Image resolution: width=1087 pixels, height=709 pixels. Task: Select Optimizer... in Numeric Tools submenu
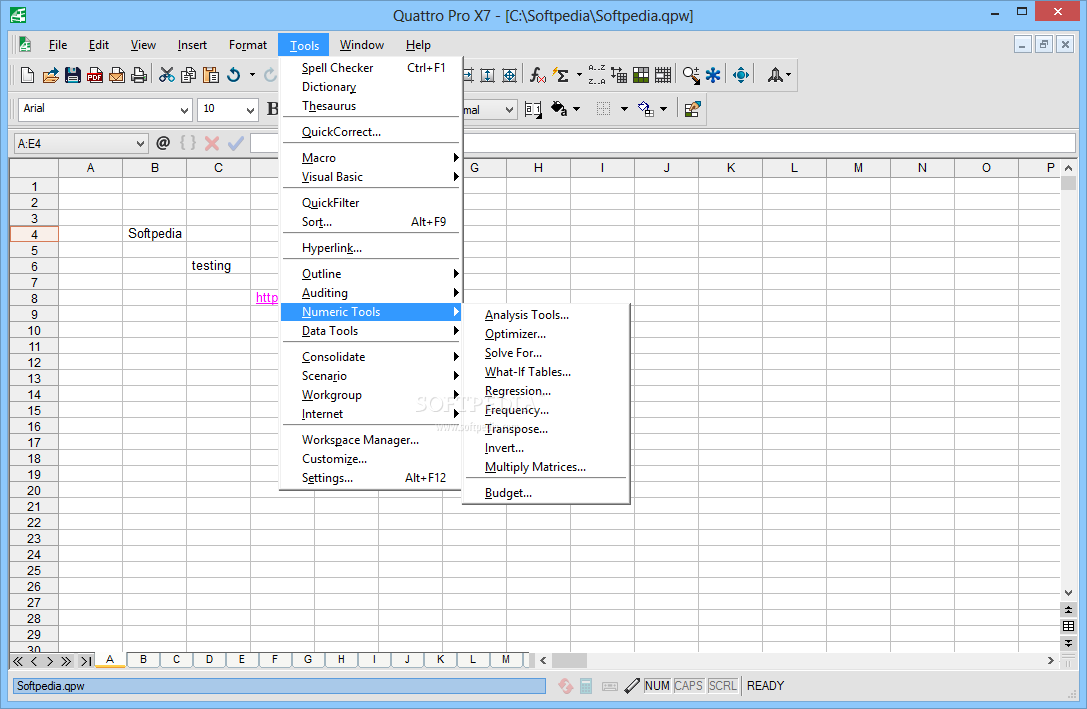tap(546, 334)
